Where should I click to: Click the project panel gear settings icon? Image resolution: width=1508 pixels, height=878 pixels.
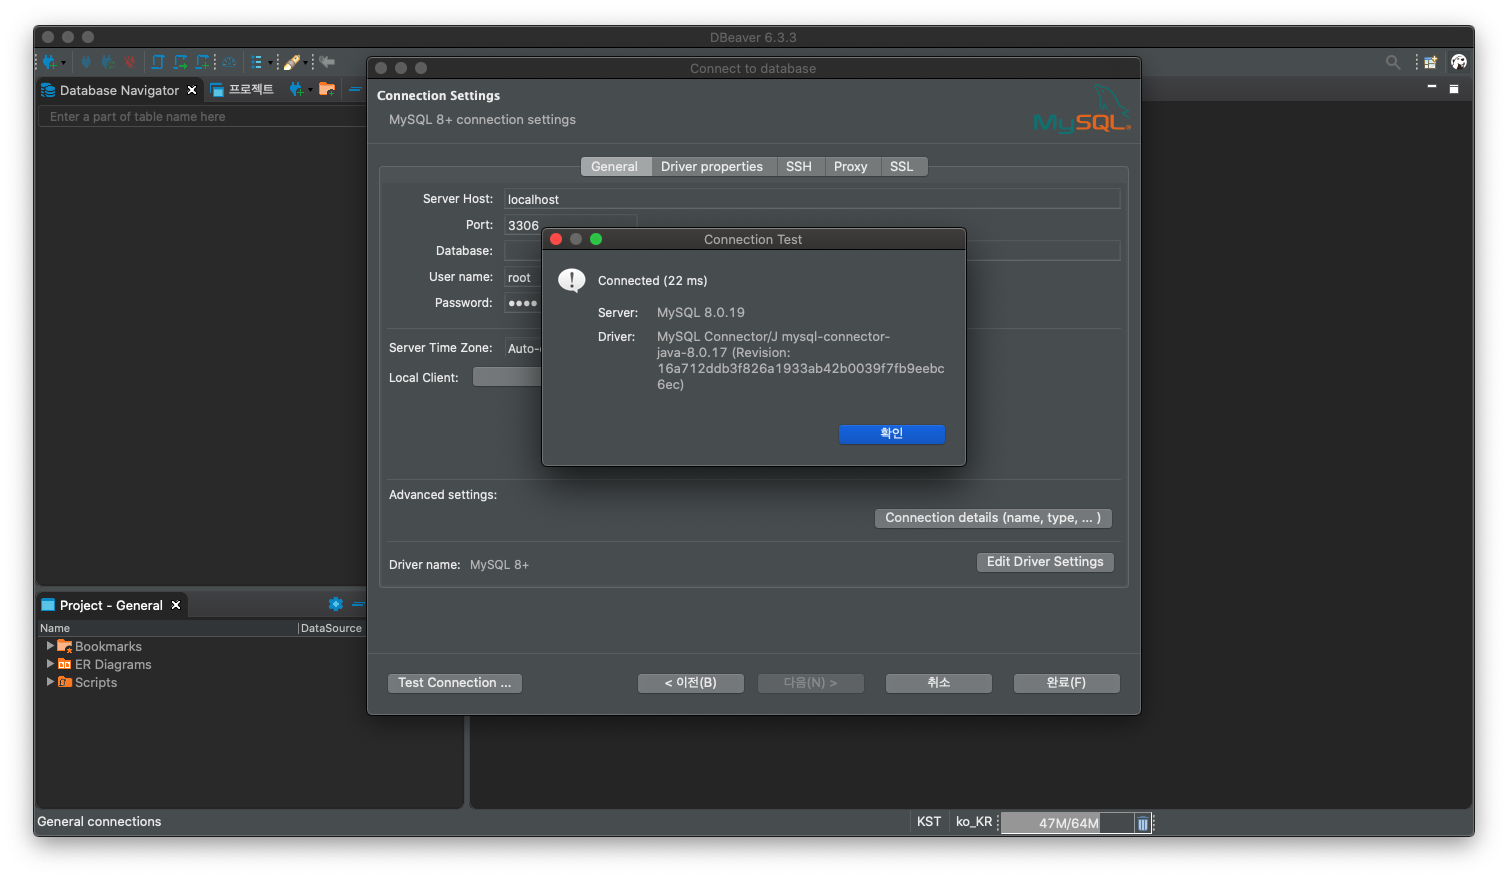pyautogui.click(x=336, y=604)
